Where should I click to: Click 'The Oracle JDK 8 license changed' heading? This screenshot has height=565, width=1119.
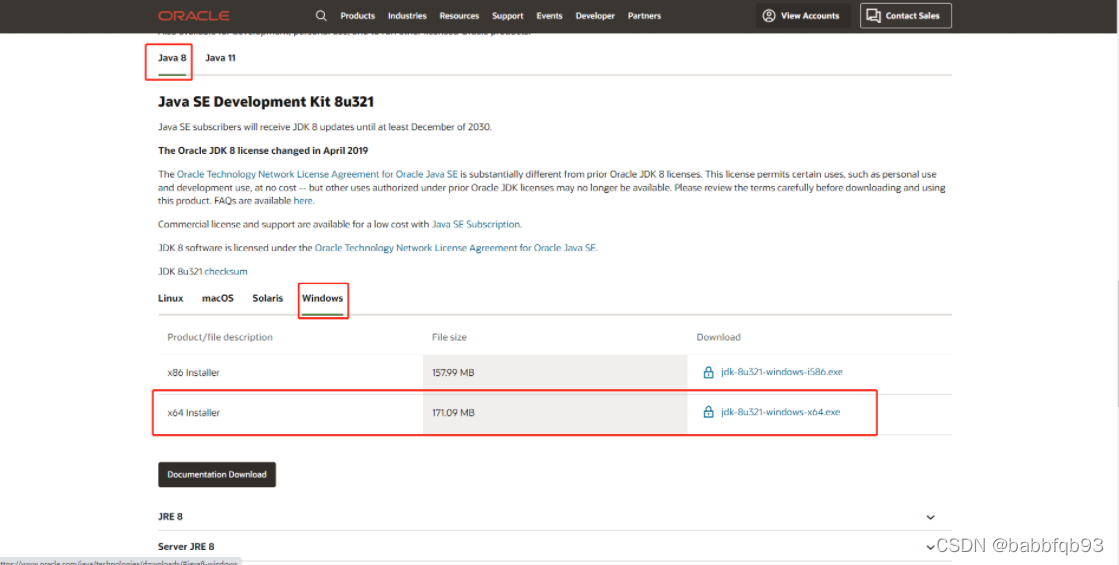263,151
